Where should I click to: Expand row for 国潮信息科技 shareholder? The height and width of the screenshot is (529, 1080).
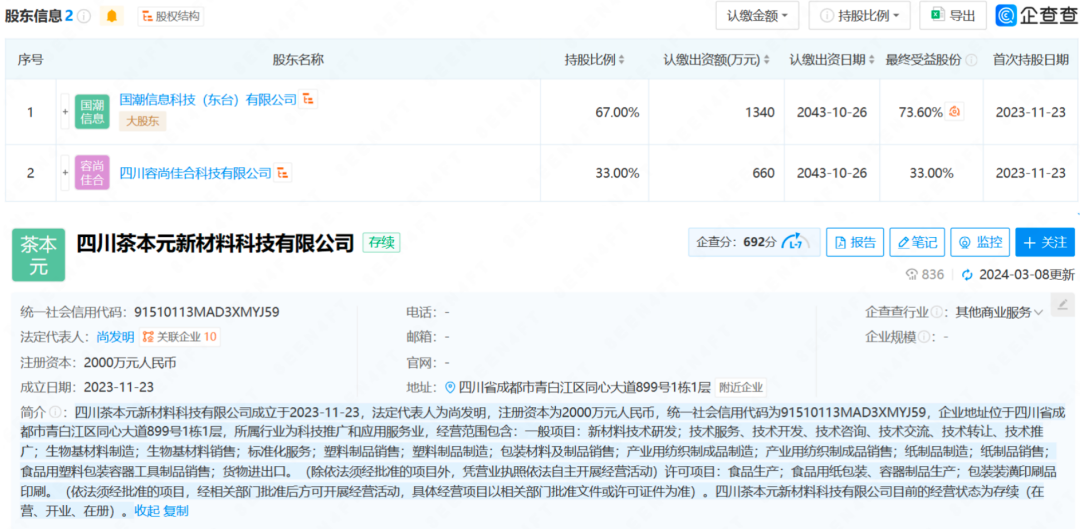66,112
